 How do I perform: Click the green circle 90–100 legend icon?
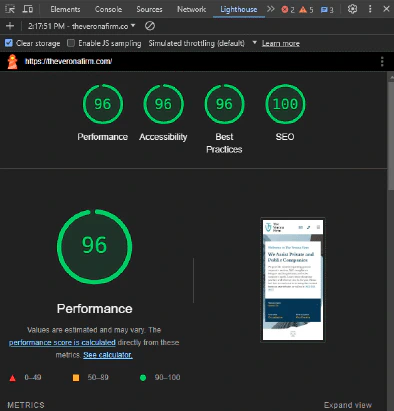143,378
